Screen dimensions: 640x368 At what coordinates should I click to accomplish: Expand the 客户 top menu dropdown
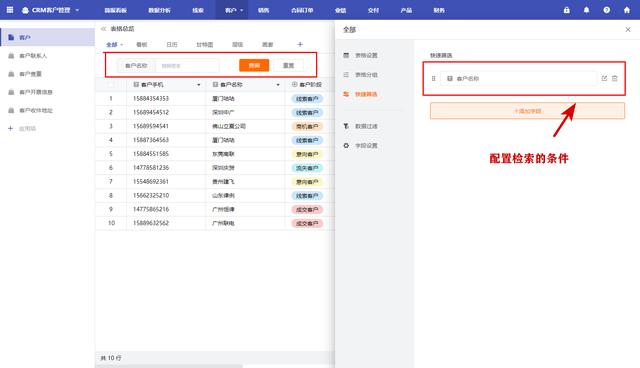[x=242, y=10]
